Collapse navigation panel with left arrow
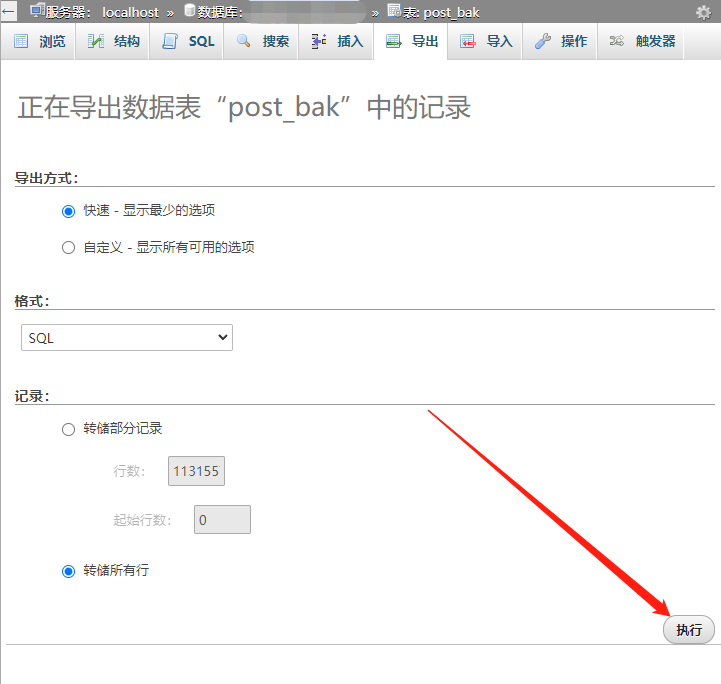The image size is (721, 684). (8, 12)
